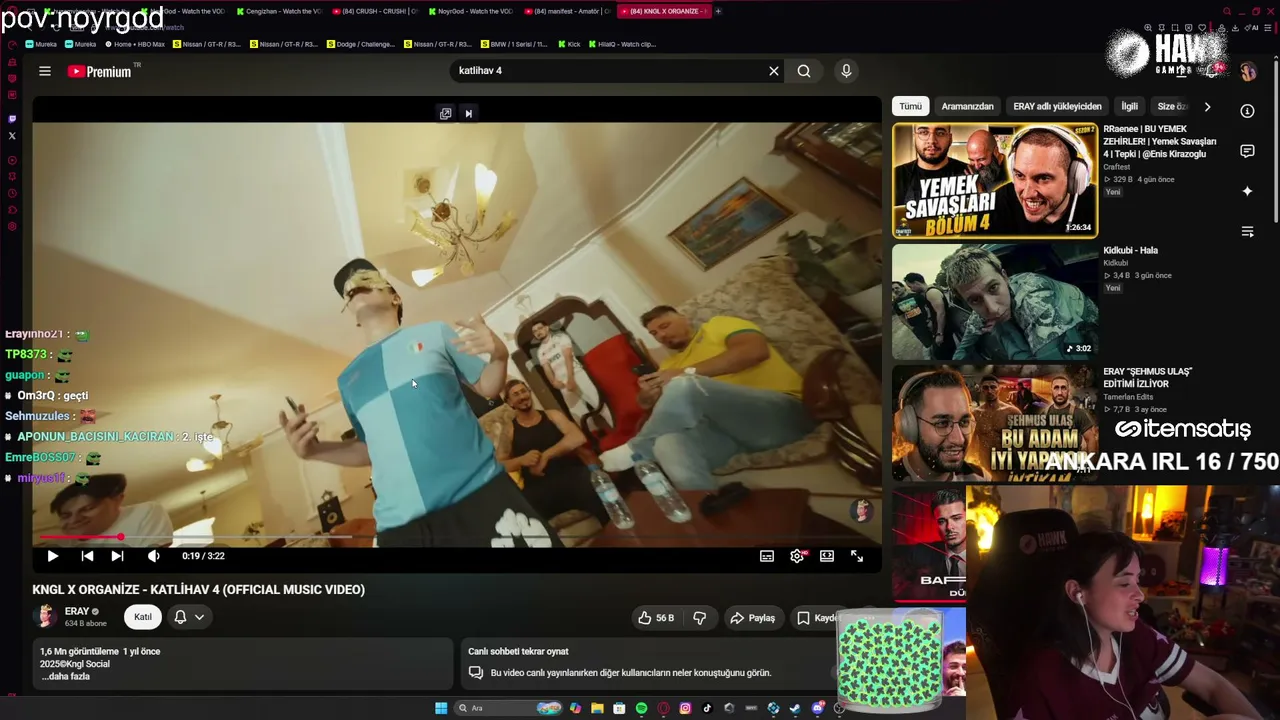Screen dimensions: 1280x720
Task: Select the Aramanızdan filter chip
Action: coord(968,106)
